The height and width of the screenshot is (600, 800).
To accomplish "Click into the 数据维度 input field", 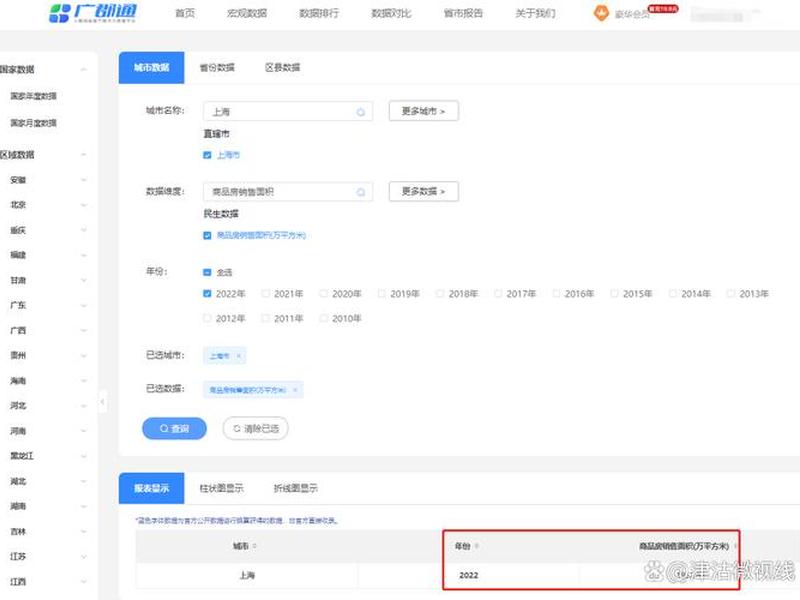I will [288, 192].
